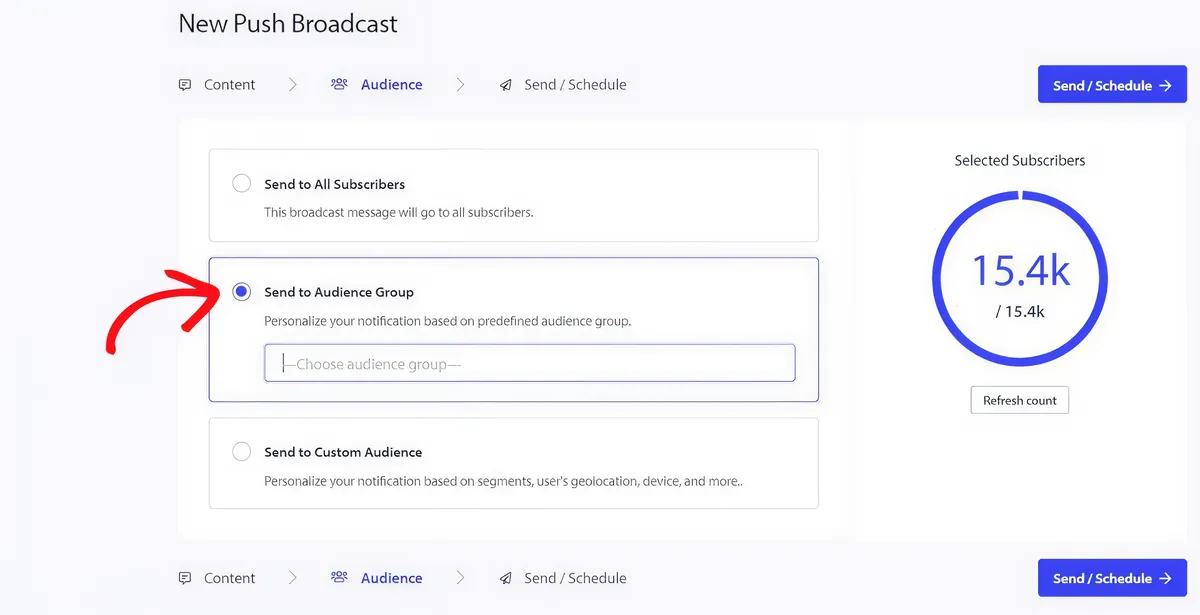The height and width of the screenshot is (615, 1200).
Task: Click the top paper plane send icon
Action: point(505,85)
